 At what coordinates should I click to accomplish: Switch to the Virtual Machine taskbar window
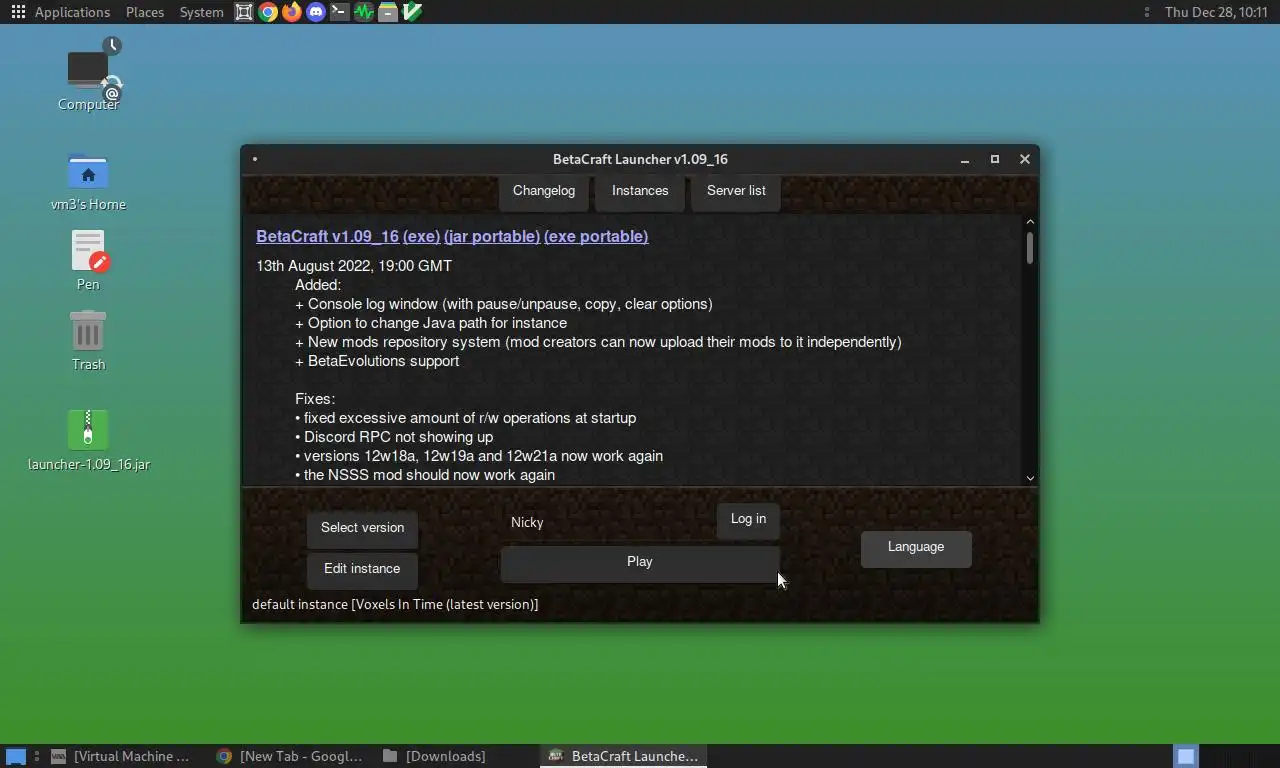[121, 756]
